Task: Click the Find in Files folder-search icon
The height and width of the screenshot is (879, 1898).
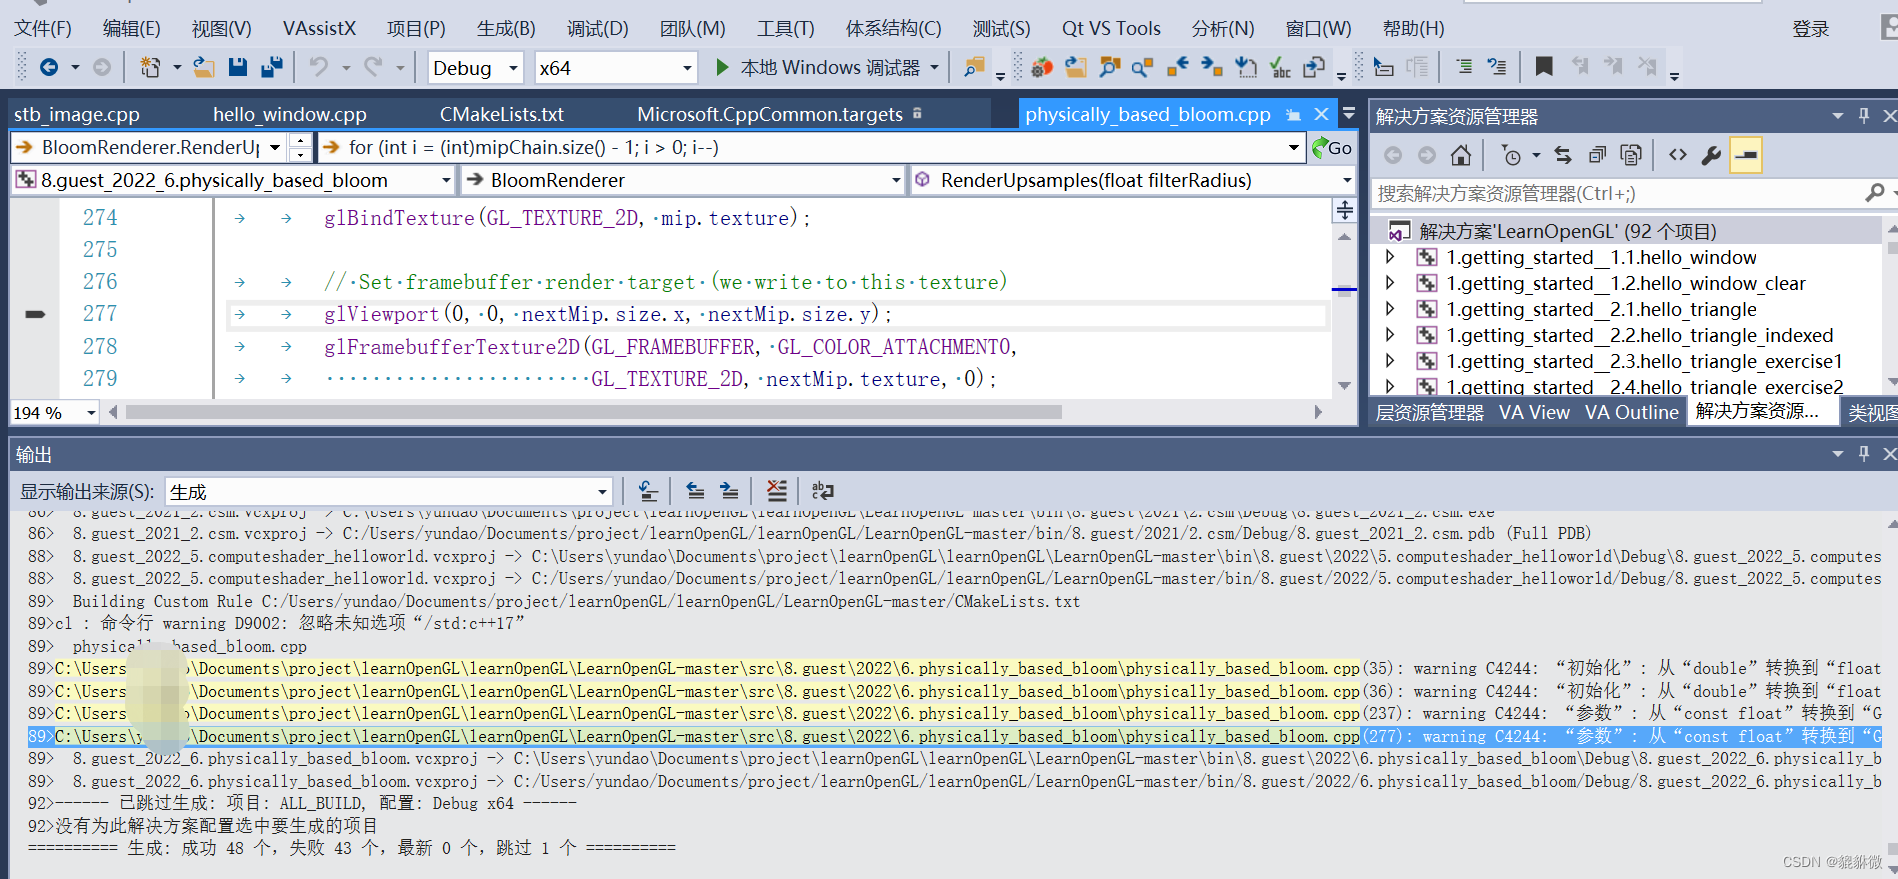Action: point(973,67)
